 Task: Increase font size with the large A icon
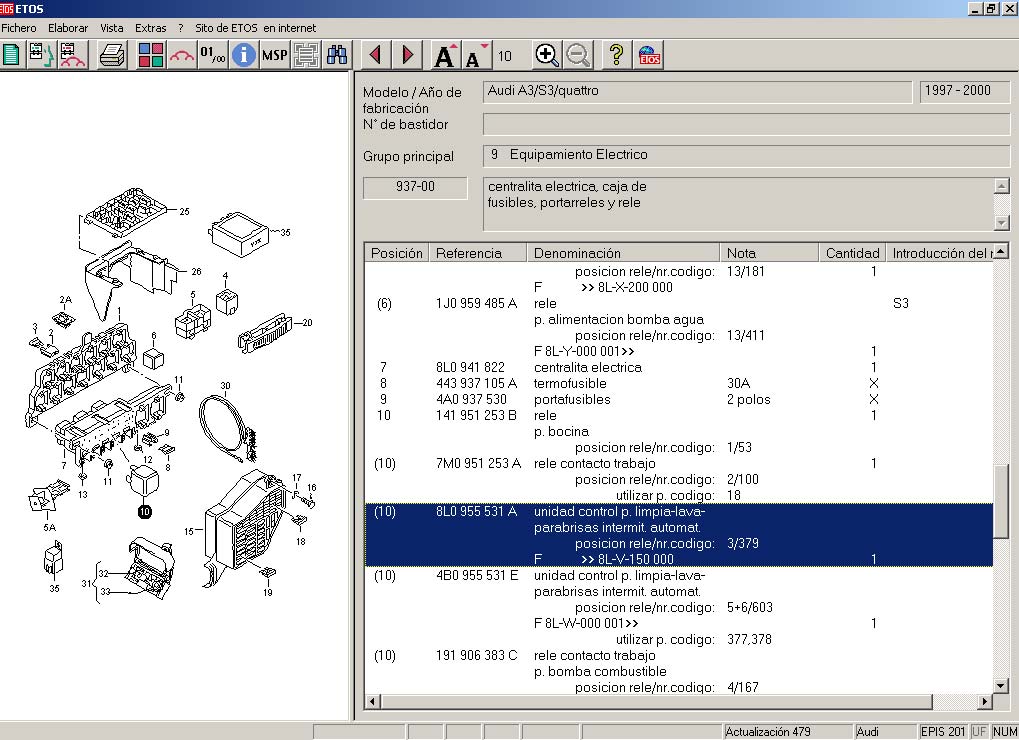pyautogui.click(x=445, y=55)
